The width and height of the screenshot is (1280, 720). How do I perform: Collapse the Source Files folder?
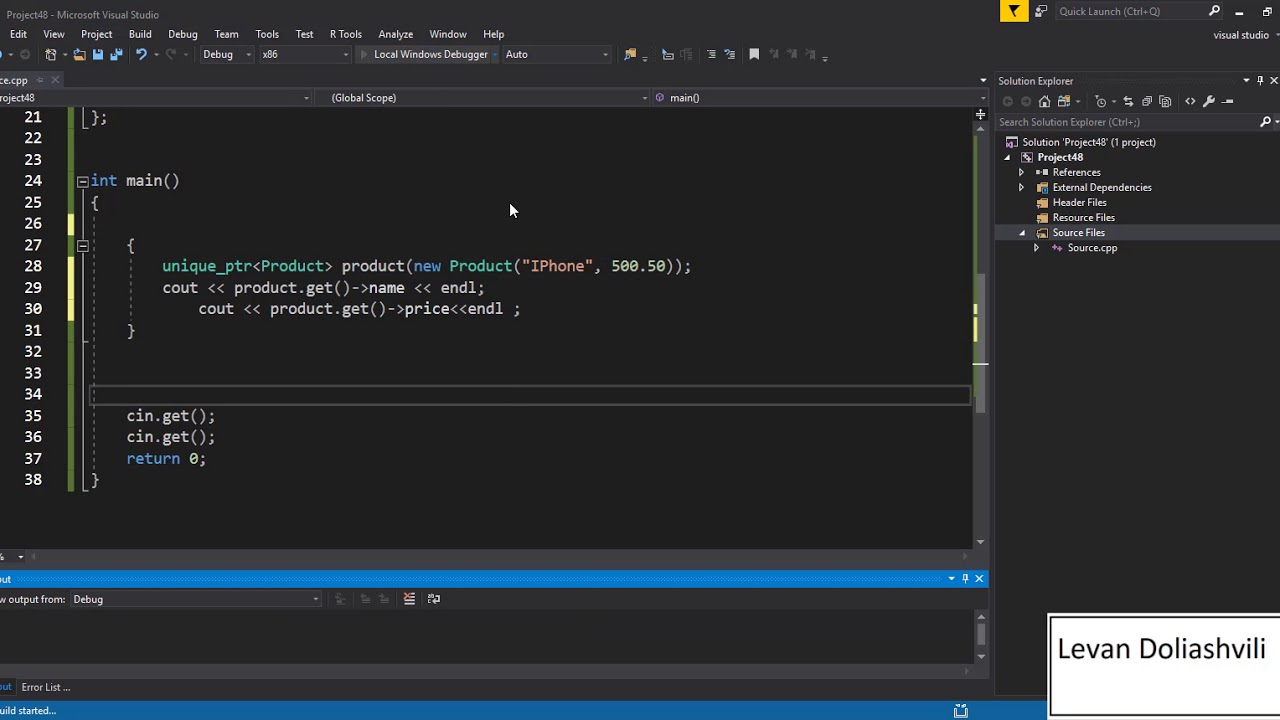1022,233
